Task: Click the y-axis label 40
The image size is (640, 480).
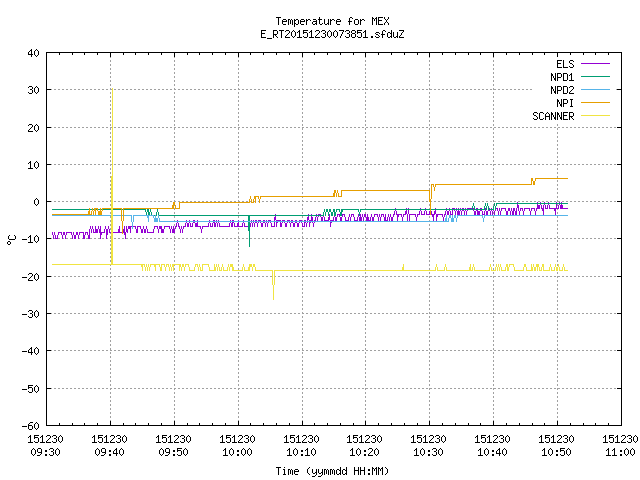Action: [33, 53]
